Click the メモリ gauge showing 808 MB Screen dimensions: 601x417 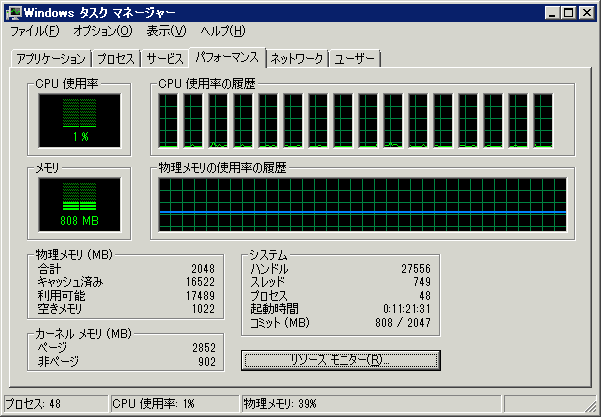79,205
